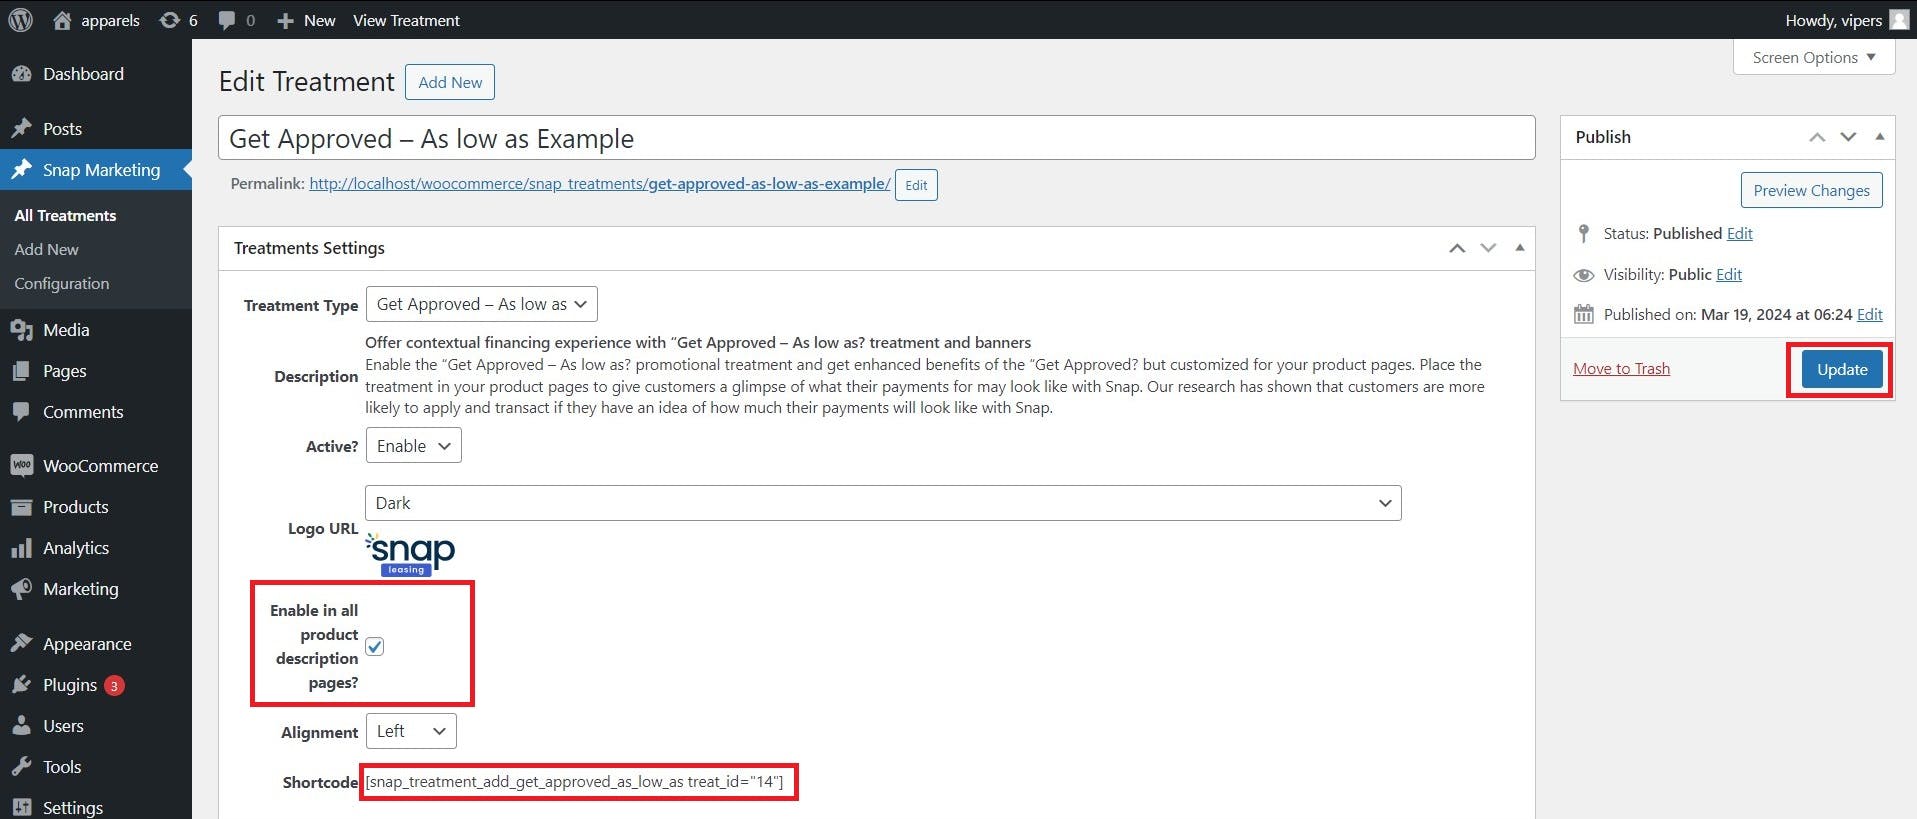This screenshot has width=1917, height=819.
Task: Expand the Screen Options panel
Action: point(1814,57)
